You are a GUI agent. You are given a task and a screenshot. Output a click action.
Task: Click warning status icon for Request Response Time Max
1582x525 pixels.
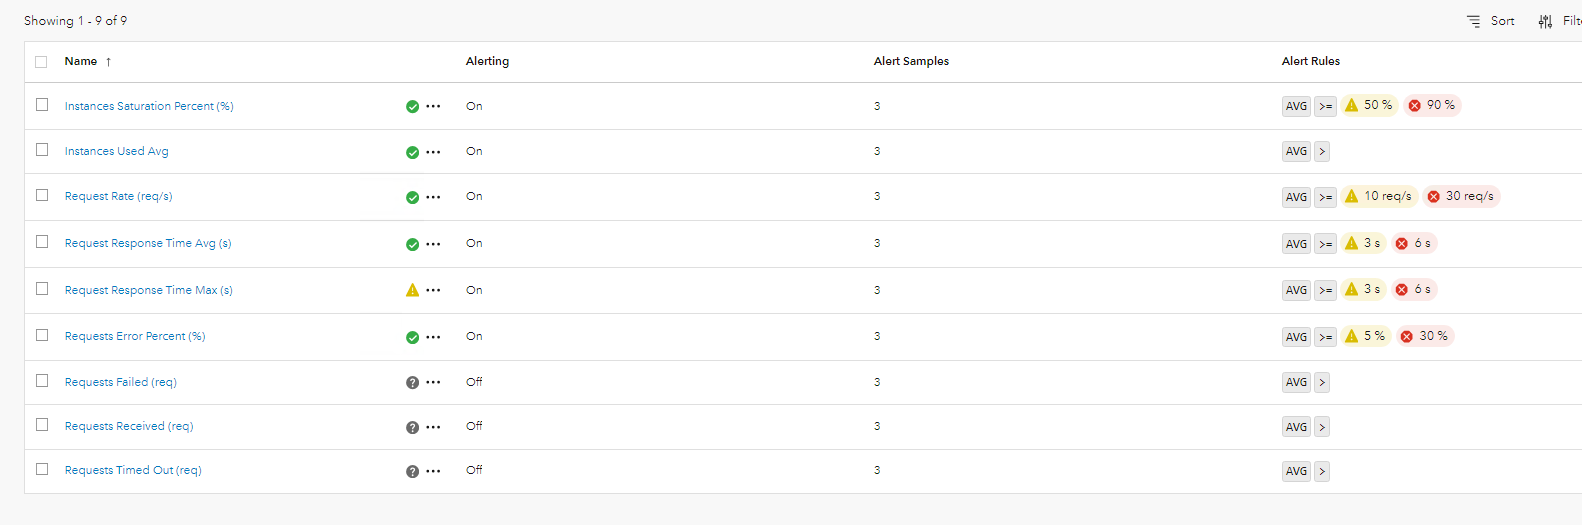click(412, 290)
